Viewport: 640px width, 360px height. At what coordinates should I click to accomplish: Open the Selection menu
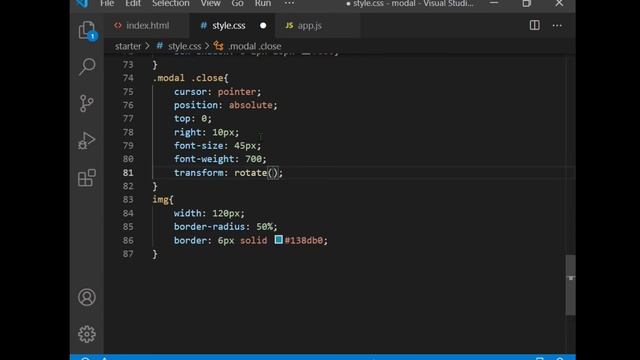click(x=171, y=3)
